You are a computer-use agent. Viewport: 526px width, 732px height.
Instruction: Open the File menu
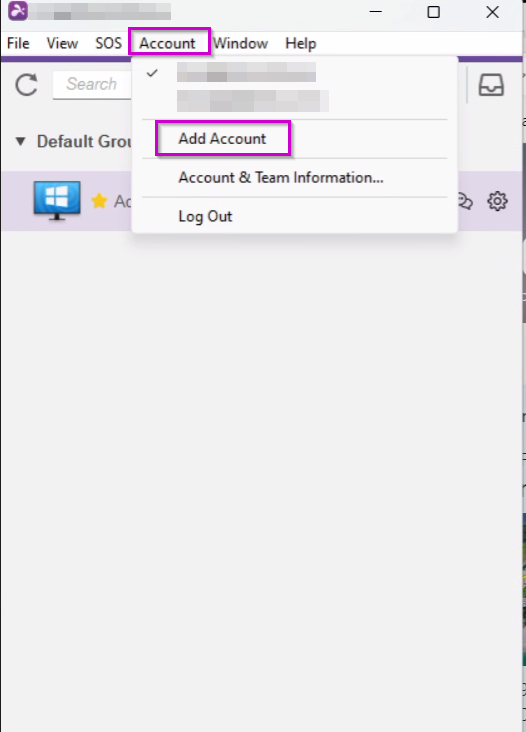(x=18, y=43)
